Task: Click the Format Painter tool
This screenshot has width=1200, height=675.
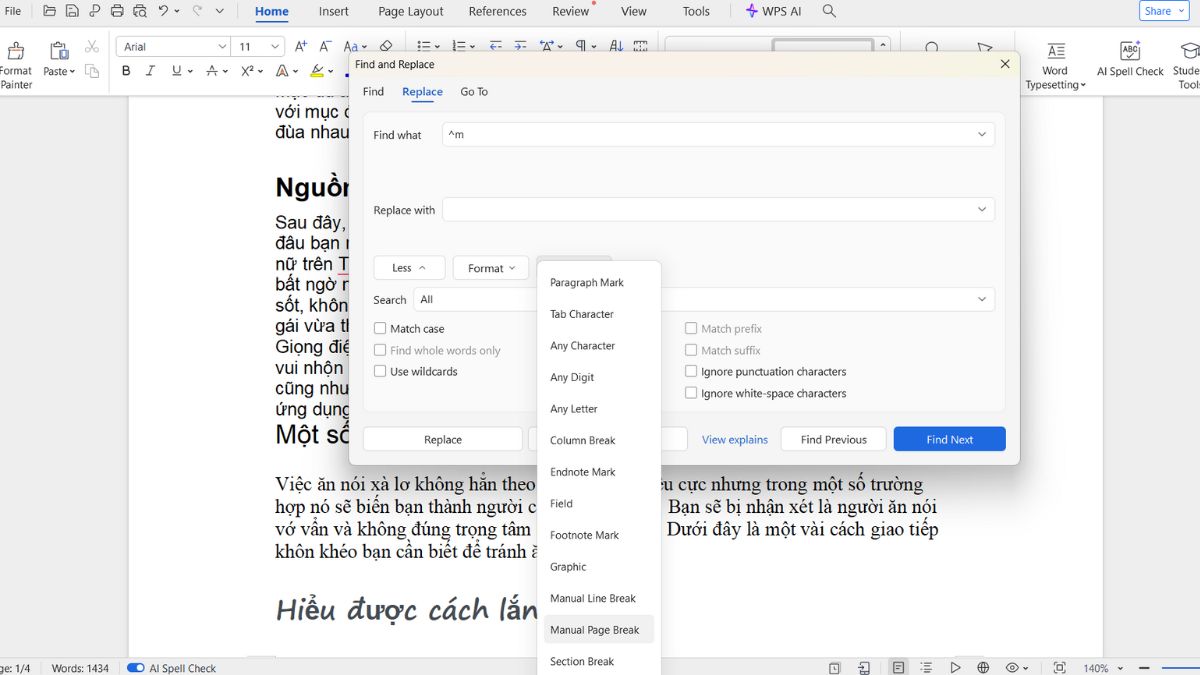Action: click(x=16, y=65)
